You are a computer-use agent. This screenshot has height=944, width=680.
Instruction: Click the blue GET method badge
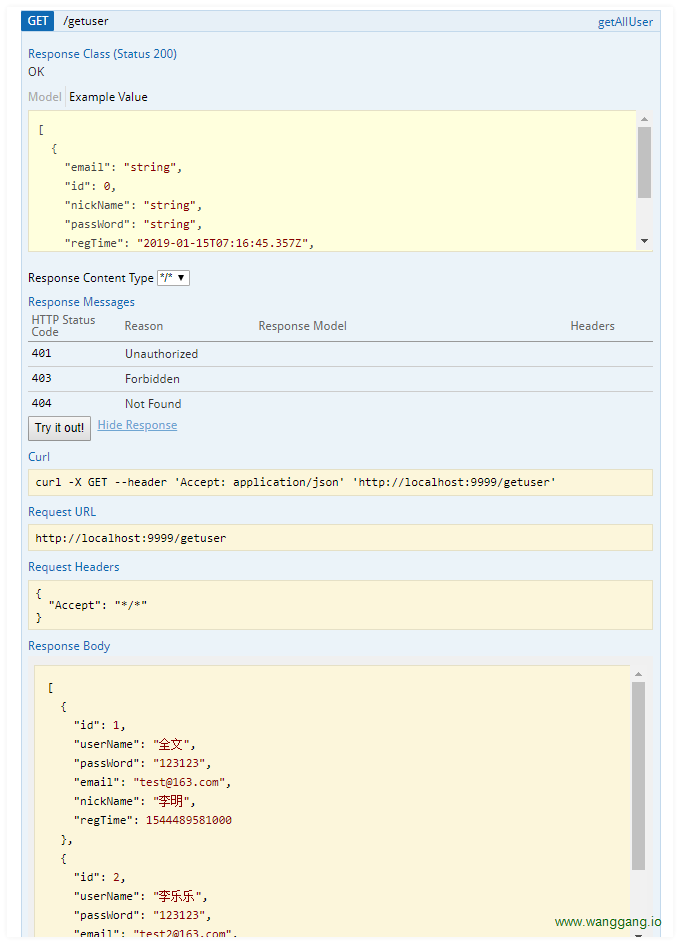click(37, 20)
